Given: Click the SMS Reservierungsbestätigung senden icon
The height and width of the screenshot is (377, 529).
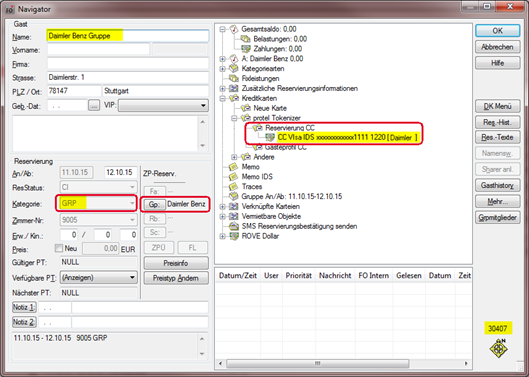Looking at the screenshot, I should tap(233, 226).
